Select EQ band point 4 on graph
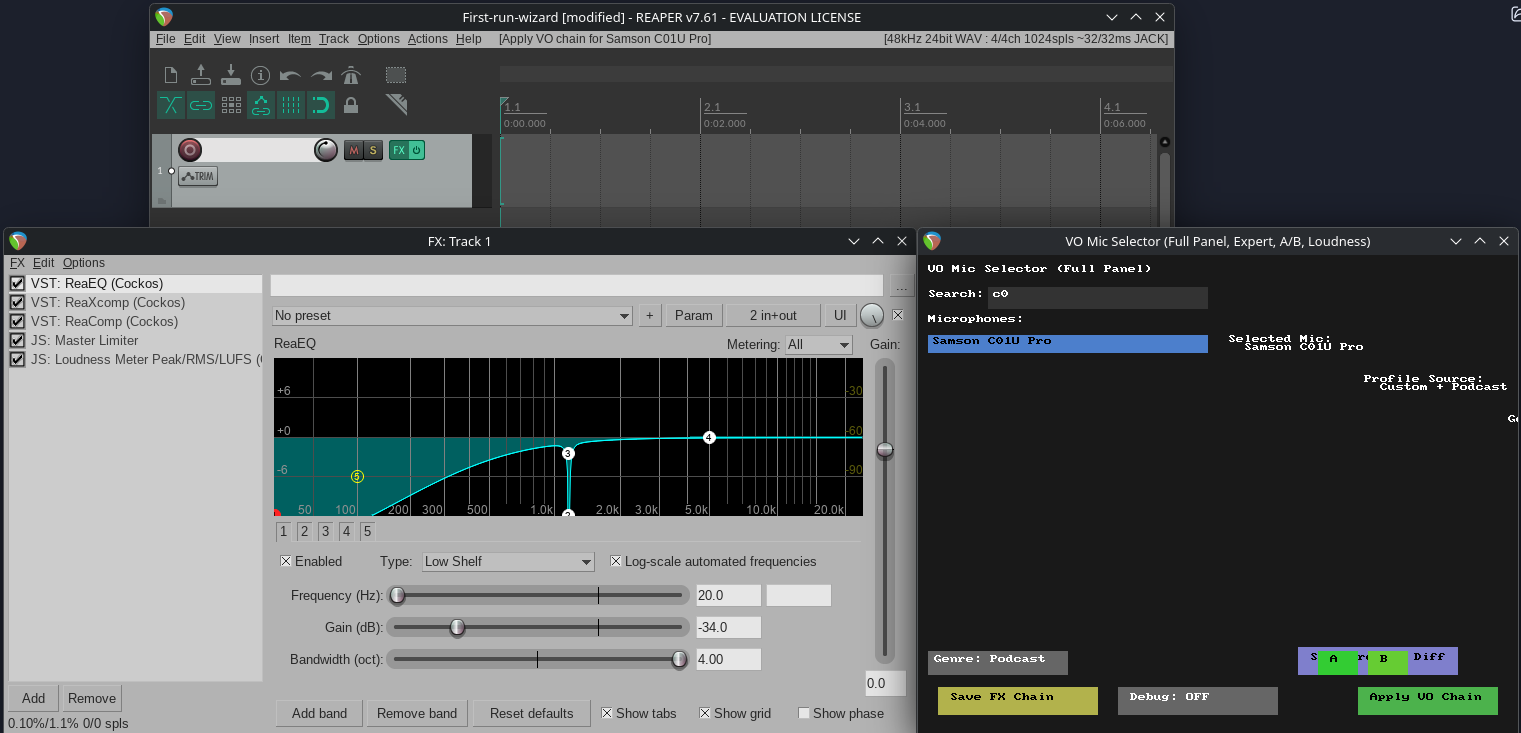Screen dimensions: 1521x733 [709, 437]
